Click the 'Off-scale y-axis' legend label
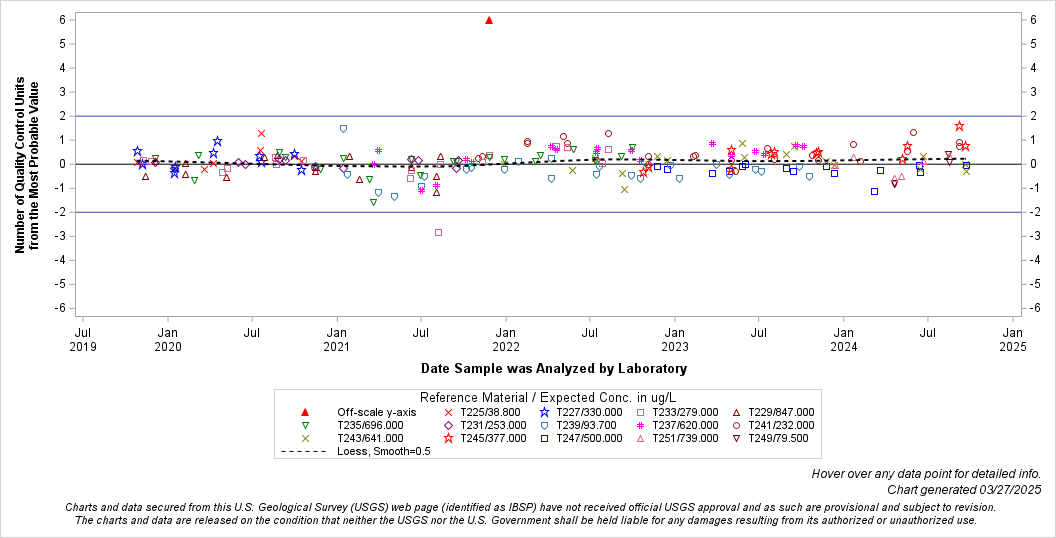The image size is (1056, 538). pyautogui.click(x=376, y=412)
